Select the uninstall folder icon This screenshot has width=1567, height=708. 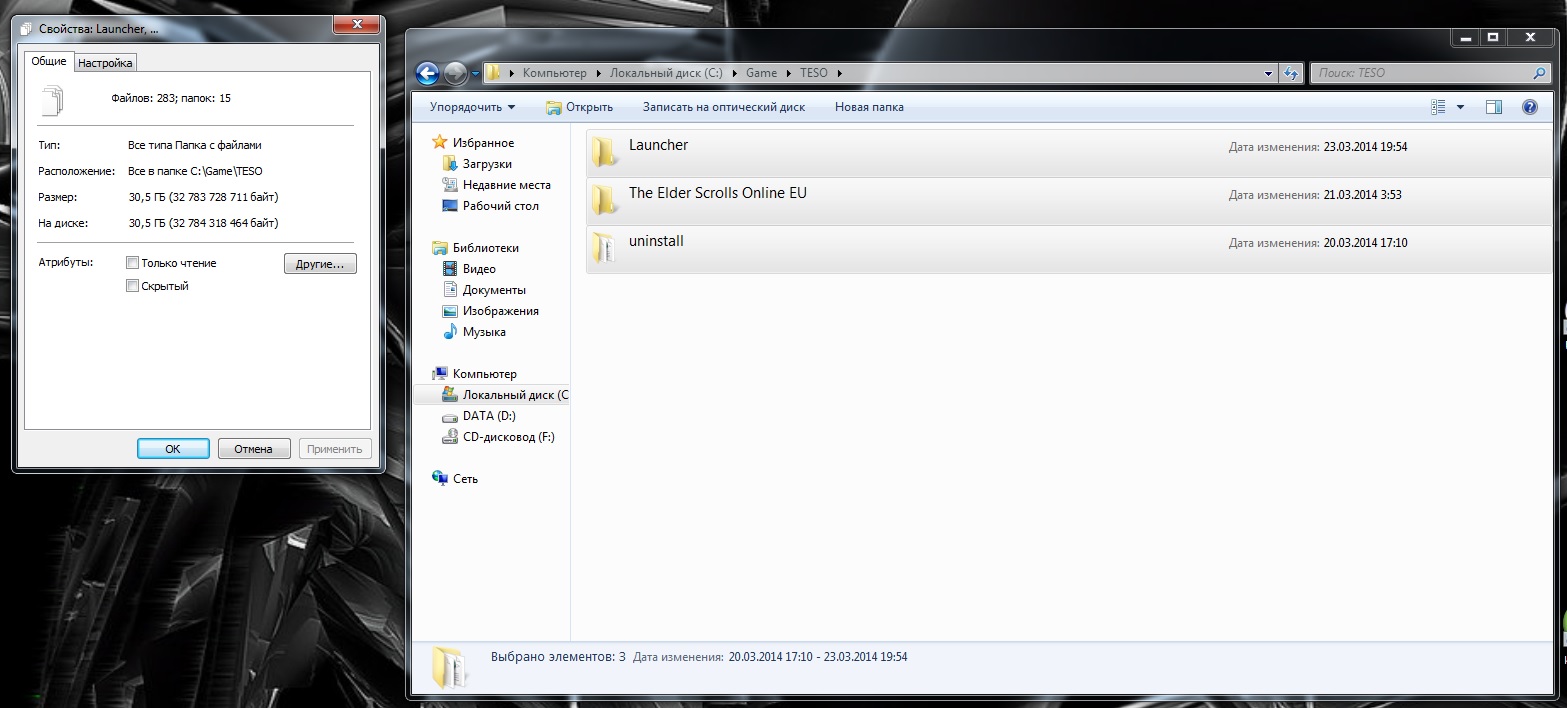pyautogui.click(x=603, y=247)
